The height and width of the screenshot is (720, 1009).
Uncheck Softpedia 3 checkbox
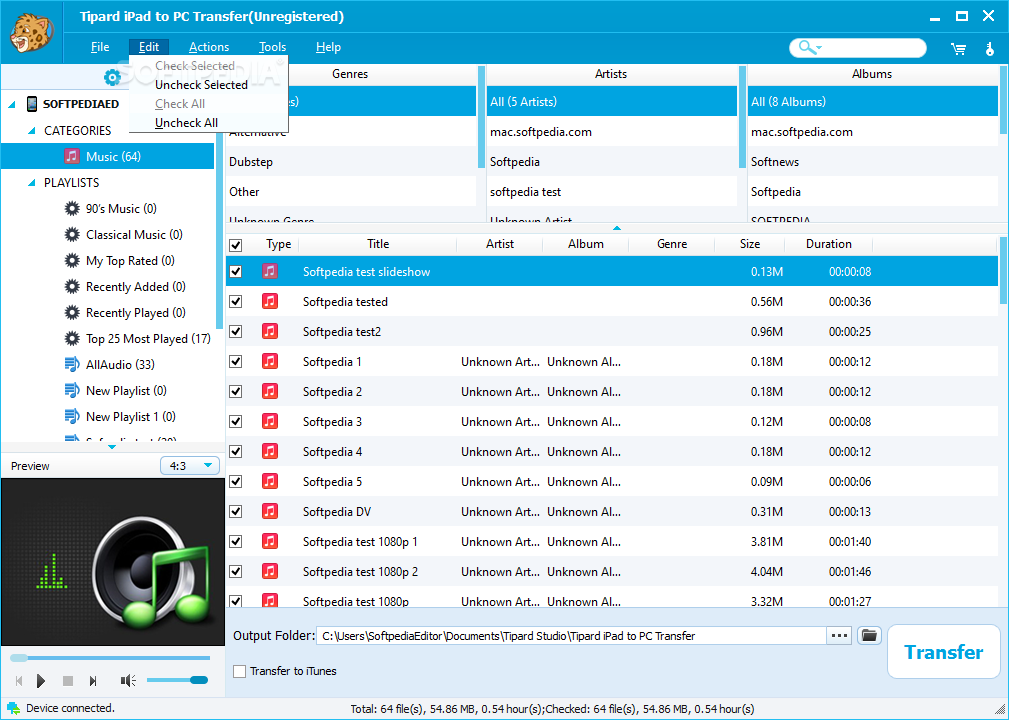click(x=236, y=421)
